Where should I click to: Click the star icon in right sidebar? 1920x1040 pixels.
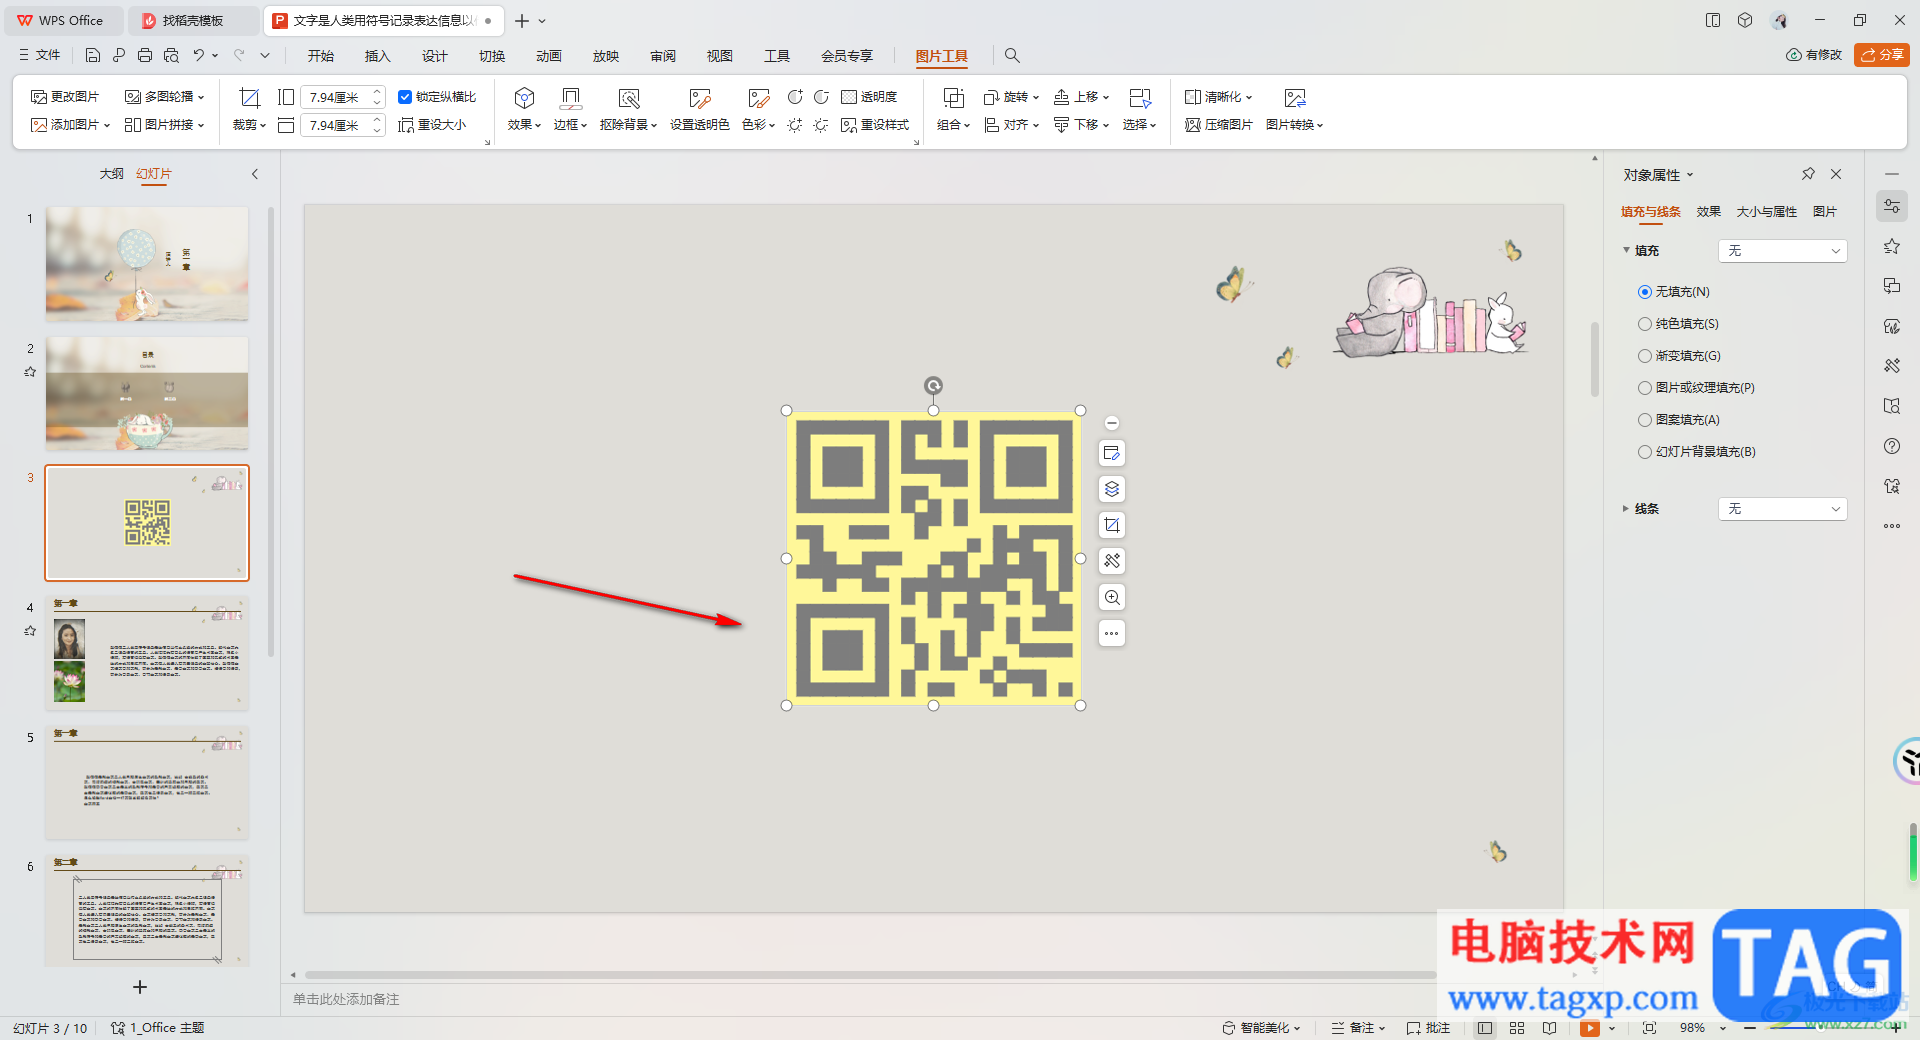pyautogui.click(x=1891, y=246)
